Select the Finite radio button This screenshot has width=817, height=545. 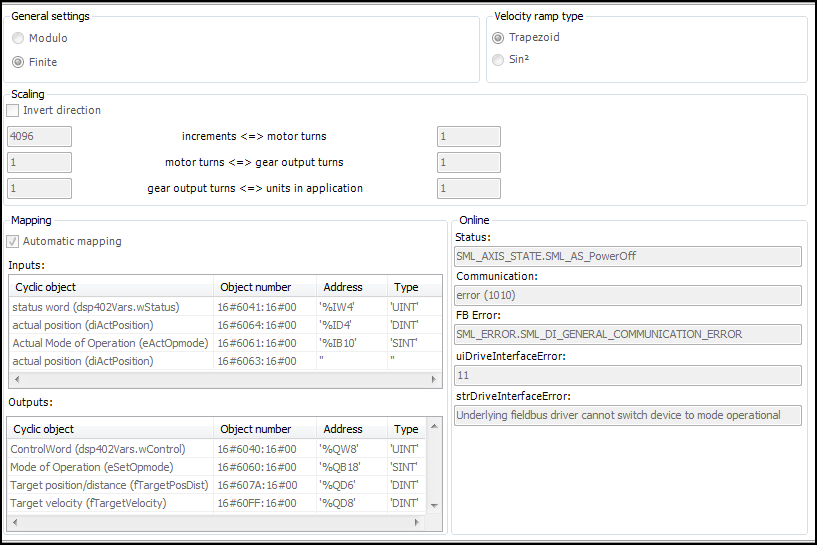pyautogui.click(x=18, y=62)
